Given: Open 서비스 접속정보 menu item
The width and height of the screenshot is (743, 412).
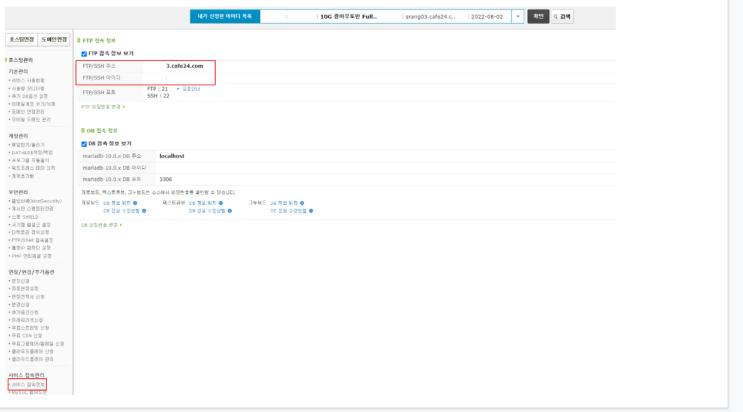Looking at the screenshot, I should (28, 385).
